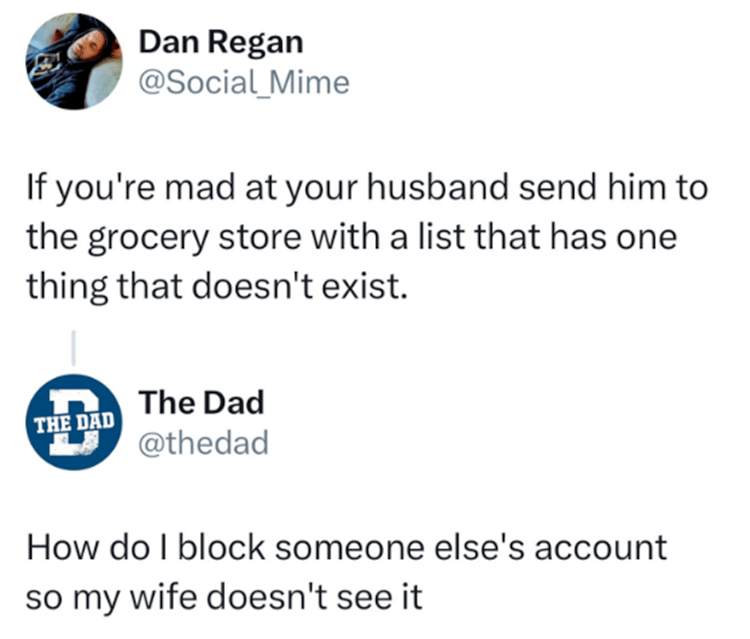
Task: Open The Dad logo avatar
Action: (70, 422)
